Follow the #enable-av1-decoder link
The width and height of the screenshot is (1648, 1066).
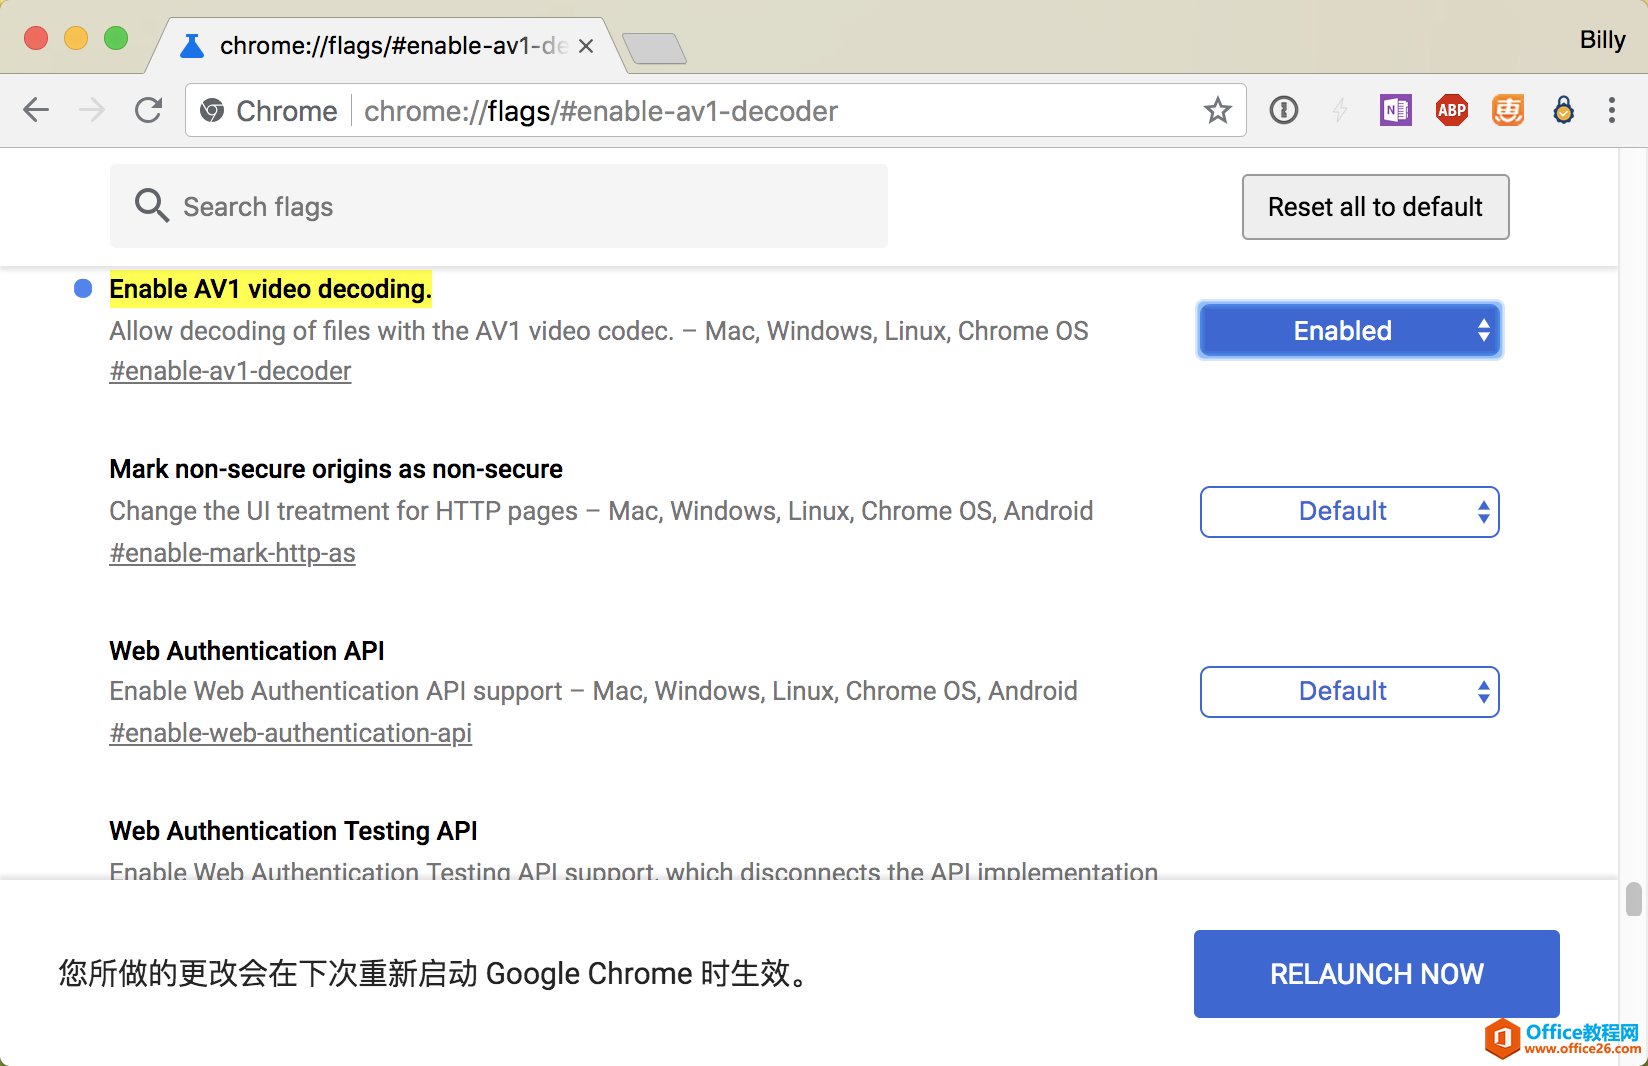230,371
